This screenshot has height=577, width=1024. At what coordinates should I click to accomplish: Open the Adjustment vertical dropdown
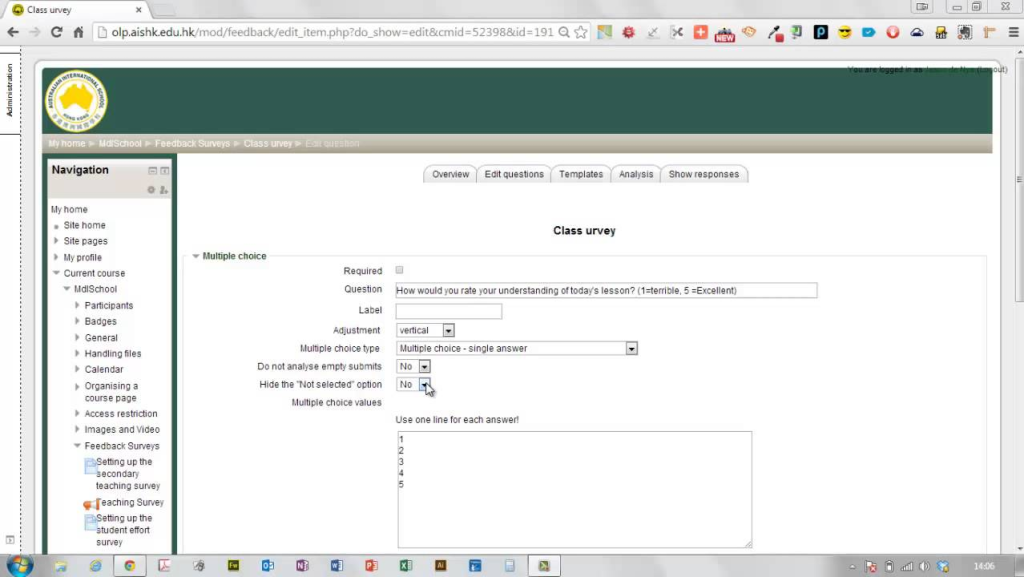(425, 330)
